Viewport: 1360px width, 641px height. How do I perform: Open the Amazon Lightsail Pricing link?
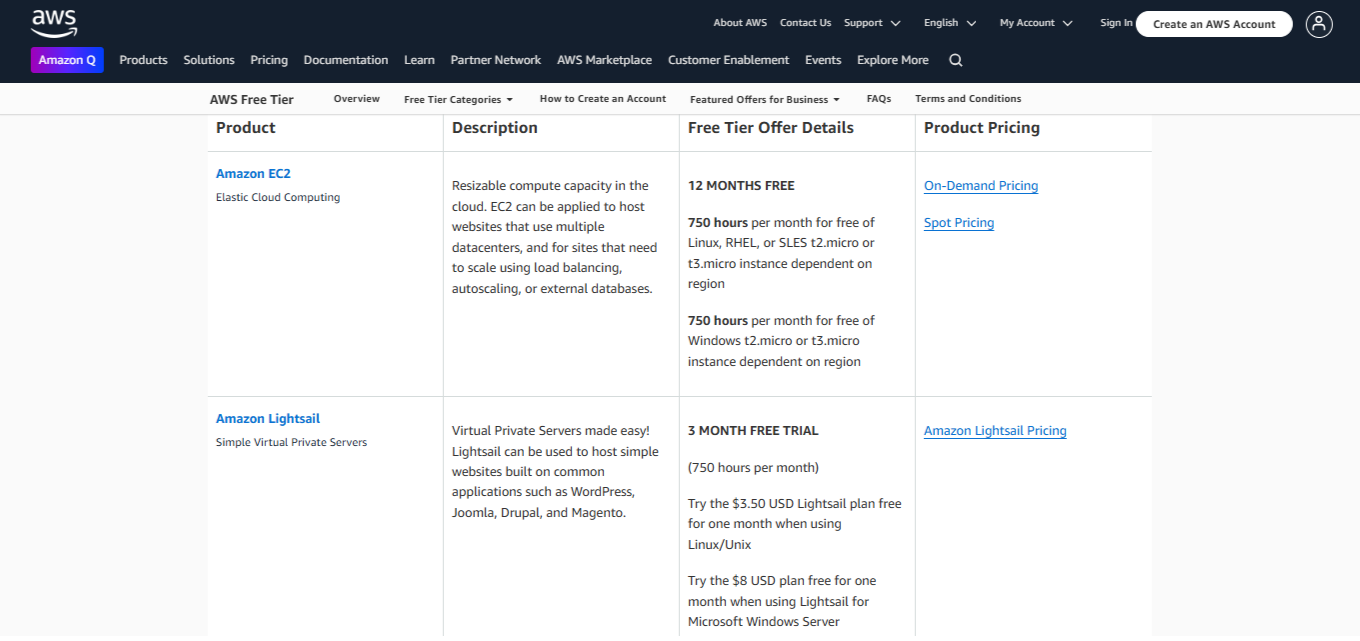click(995, 431)
